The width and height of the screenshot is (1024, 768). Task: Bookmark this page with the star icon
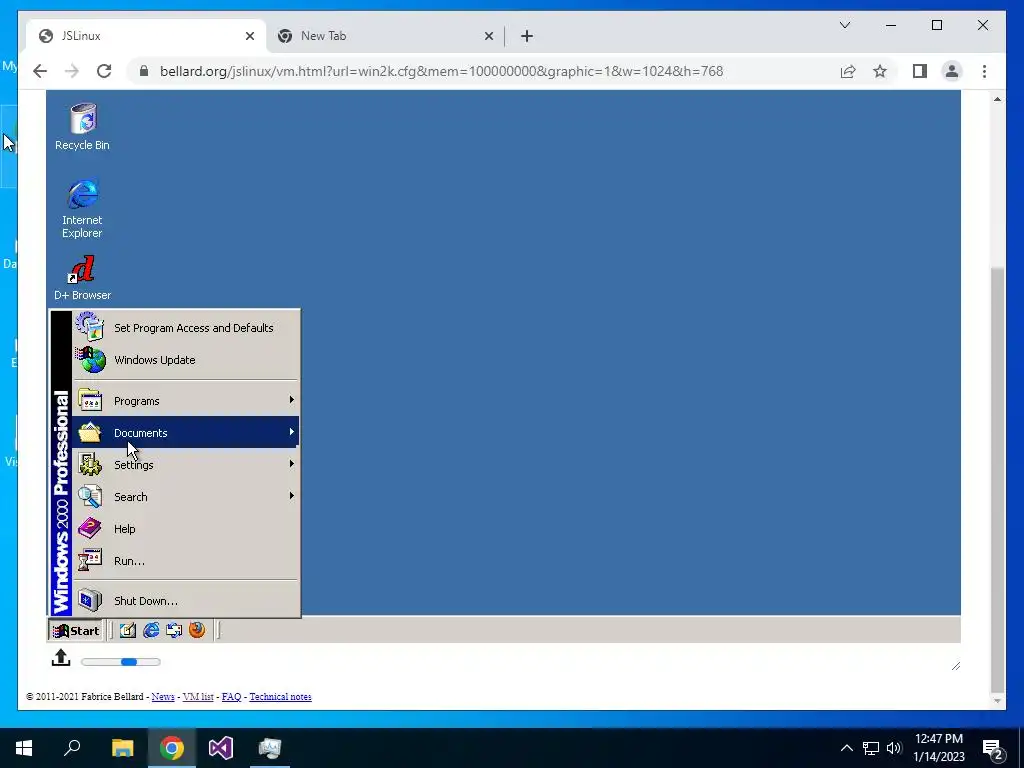[x=880, y=71]
